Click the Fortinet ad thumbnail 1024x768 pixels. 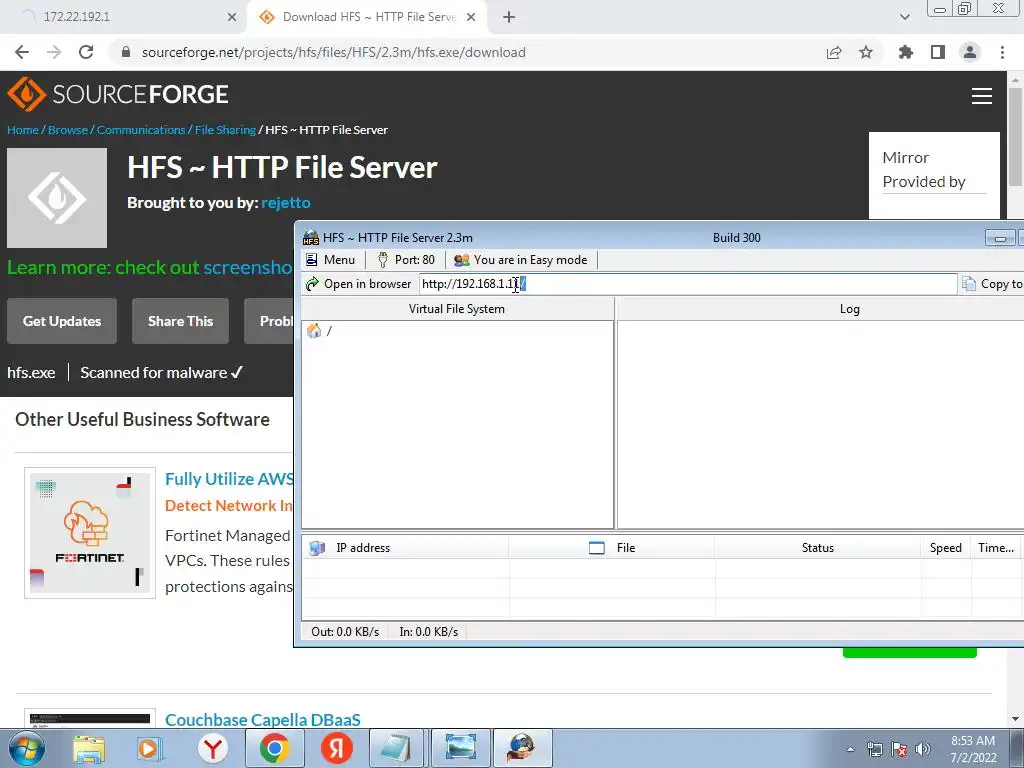tap(90, 533)
